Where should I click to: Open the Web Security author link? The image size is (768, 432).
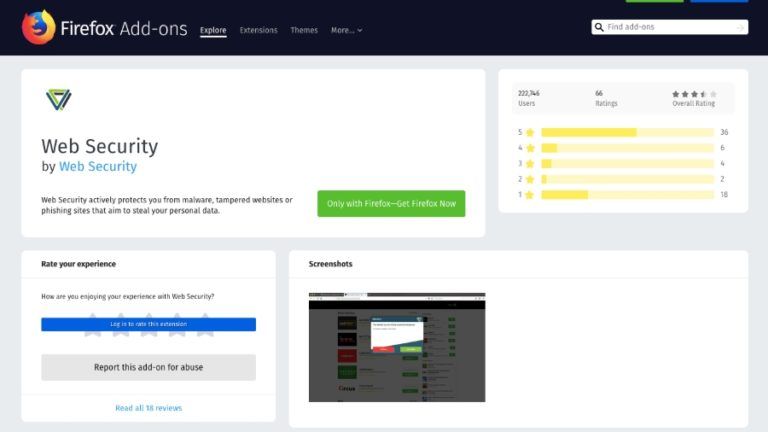tap(98, 167)
